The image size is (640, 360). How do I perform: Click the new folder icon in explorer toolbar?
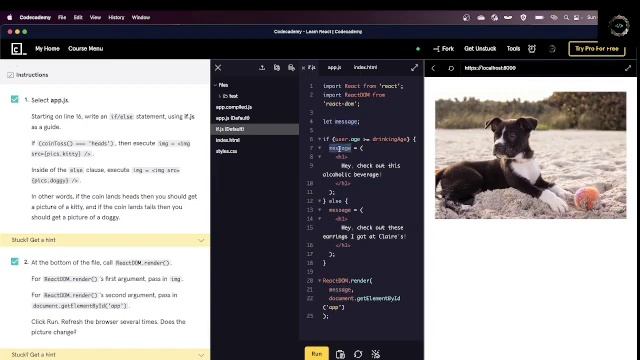291,68
